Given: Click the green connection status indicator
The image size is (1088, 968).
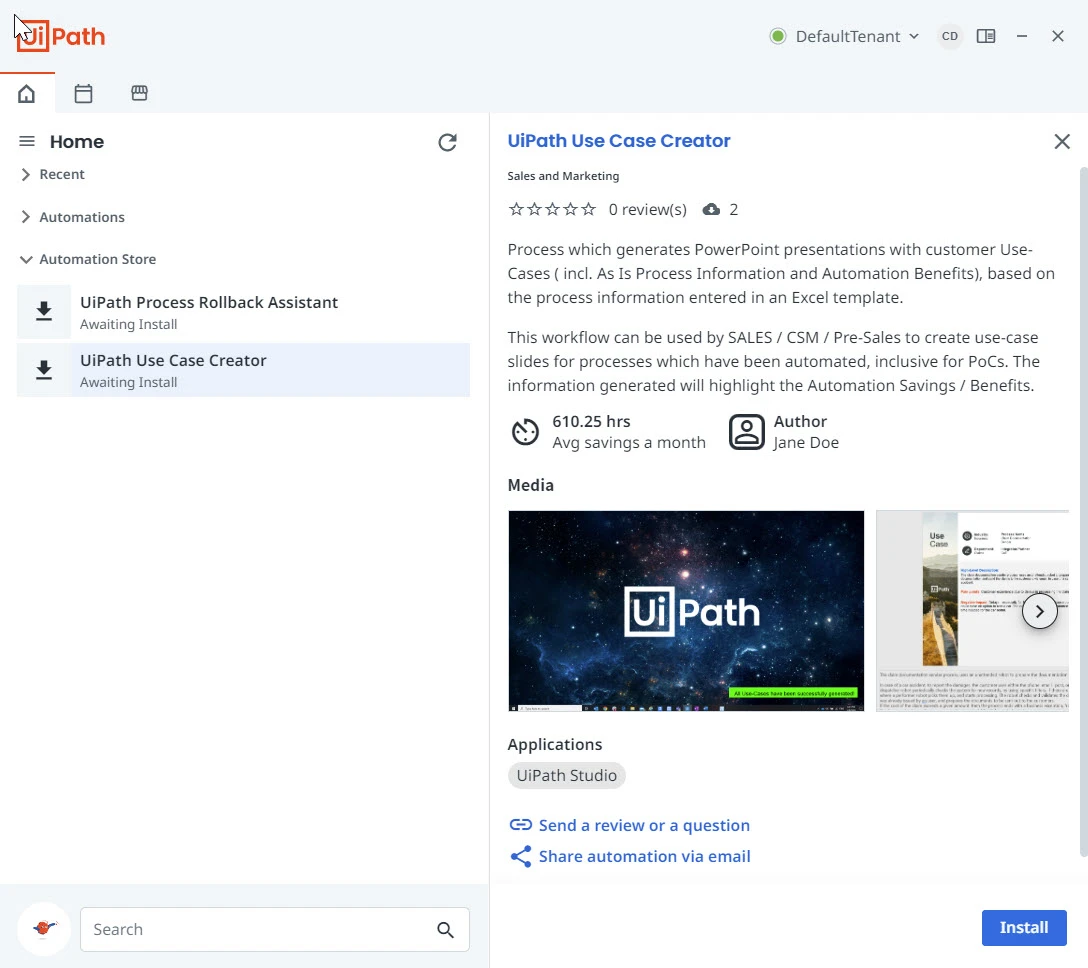Looking at the screenshot, I should 778,36.
